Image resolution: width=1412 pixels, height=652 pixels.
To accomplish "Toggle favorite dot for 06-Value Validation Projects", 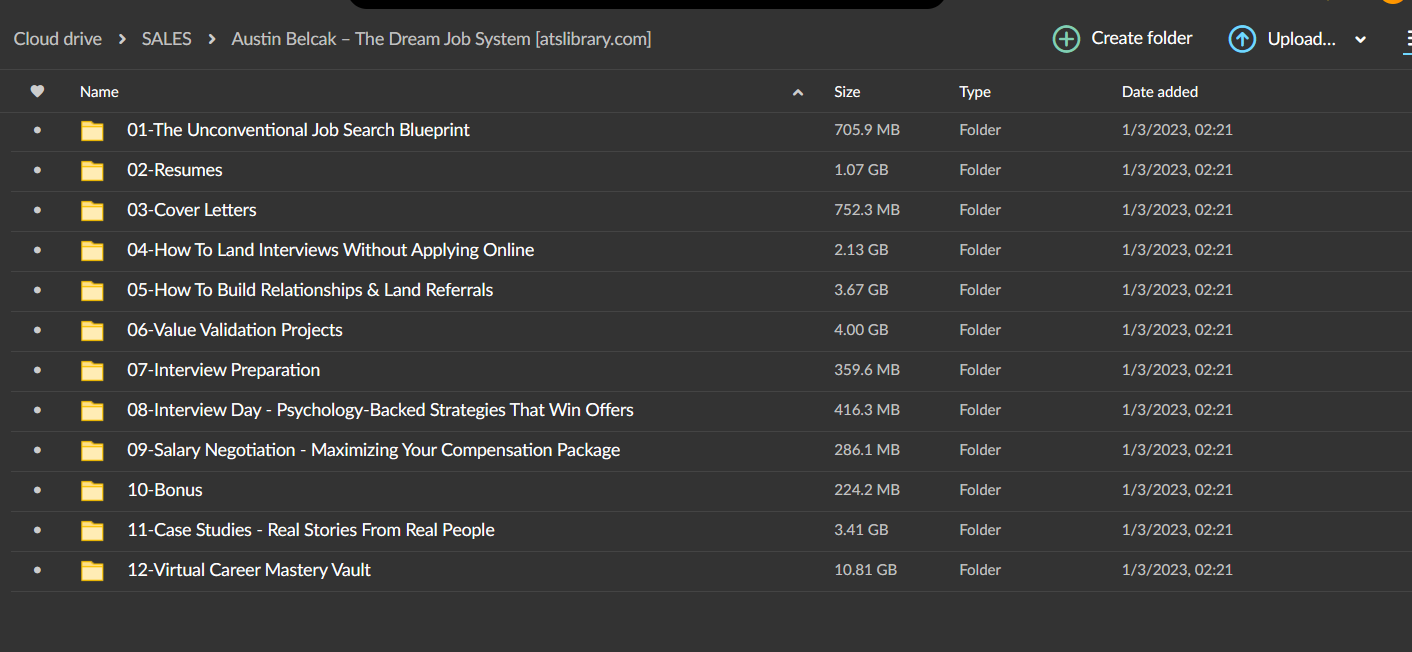I will tap(38, 330).
